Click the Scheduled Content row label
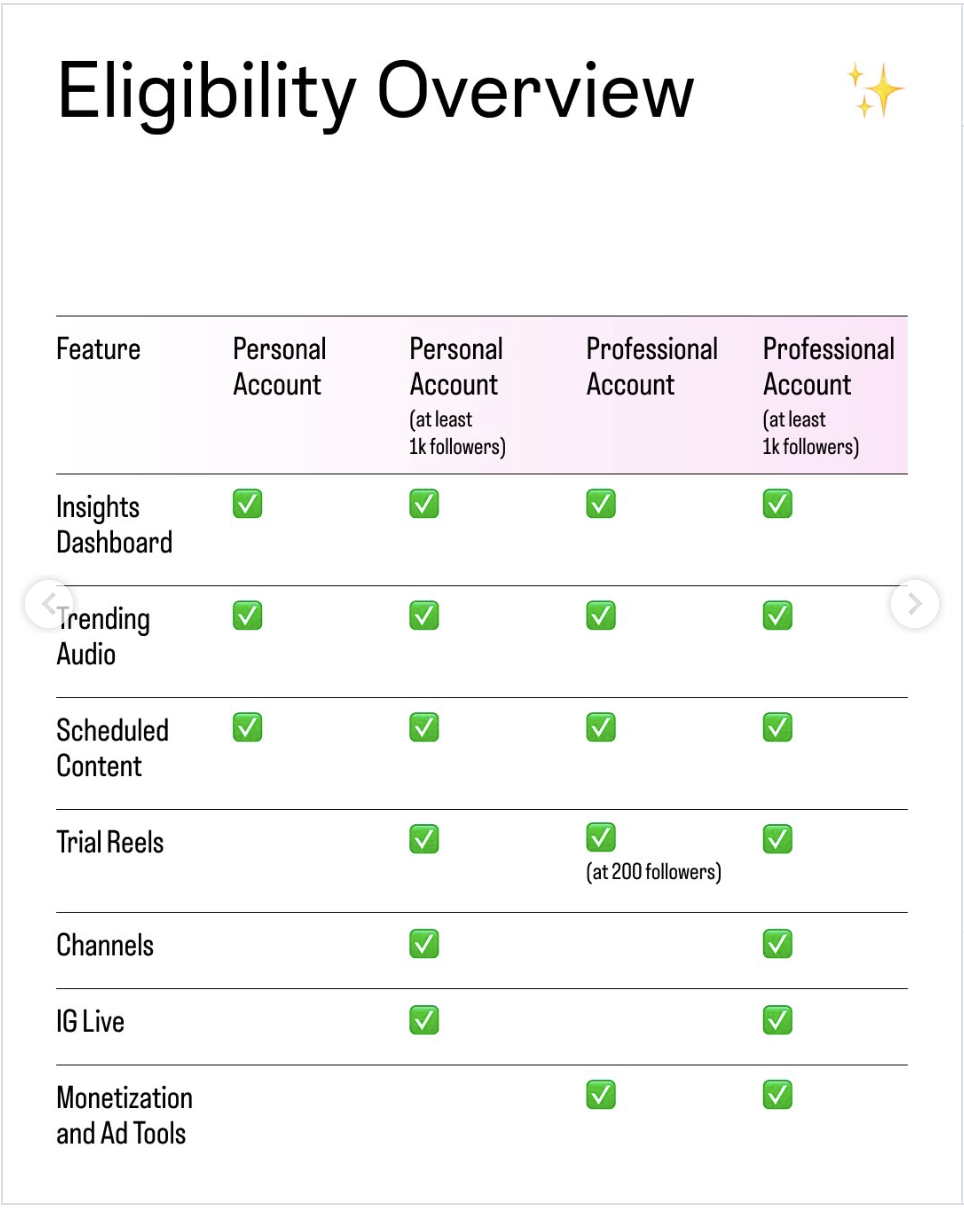The image size is (964, 1210). pyautogui.click(x=112, y=748)
